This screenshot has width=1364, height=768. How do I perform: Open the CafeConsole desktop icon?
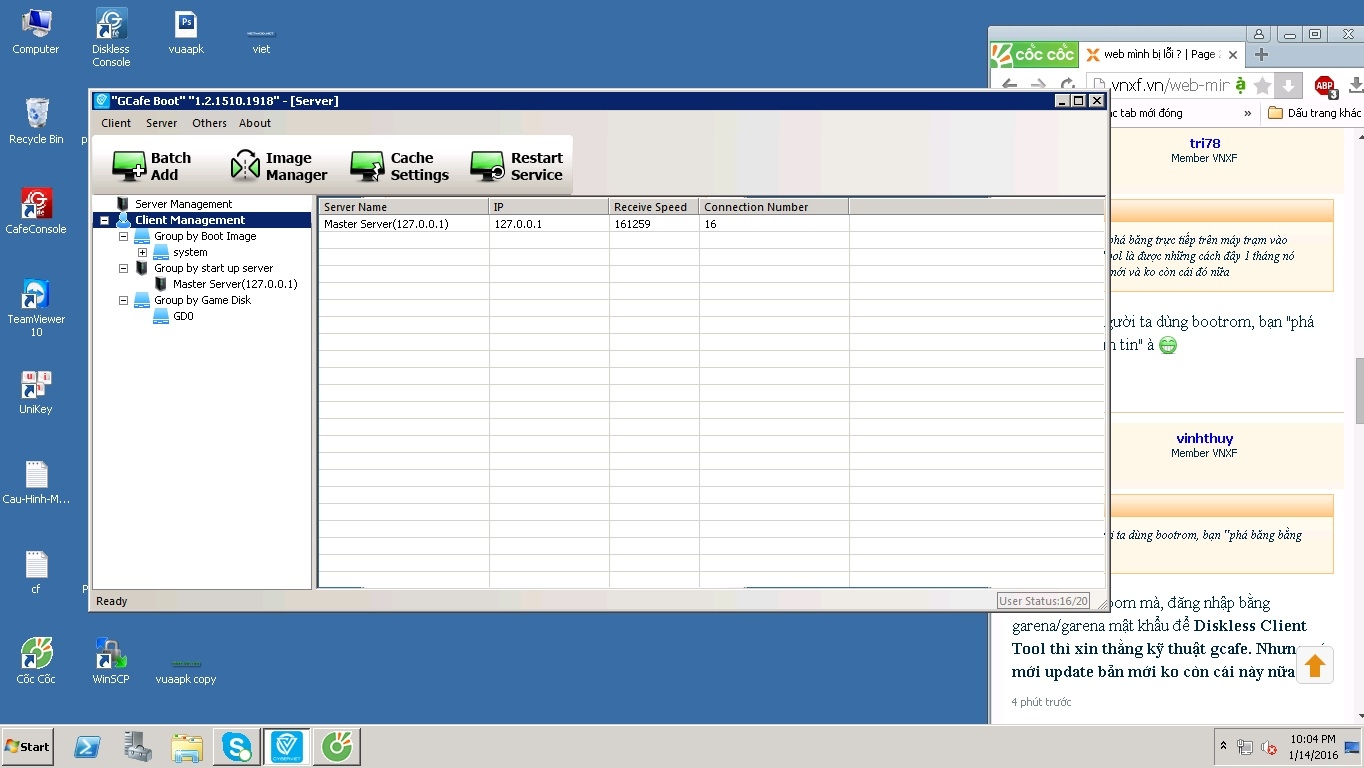[x=36, y=206]
